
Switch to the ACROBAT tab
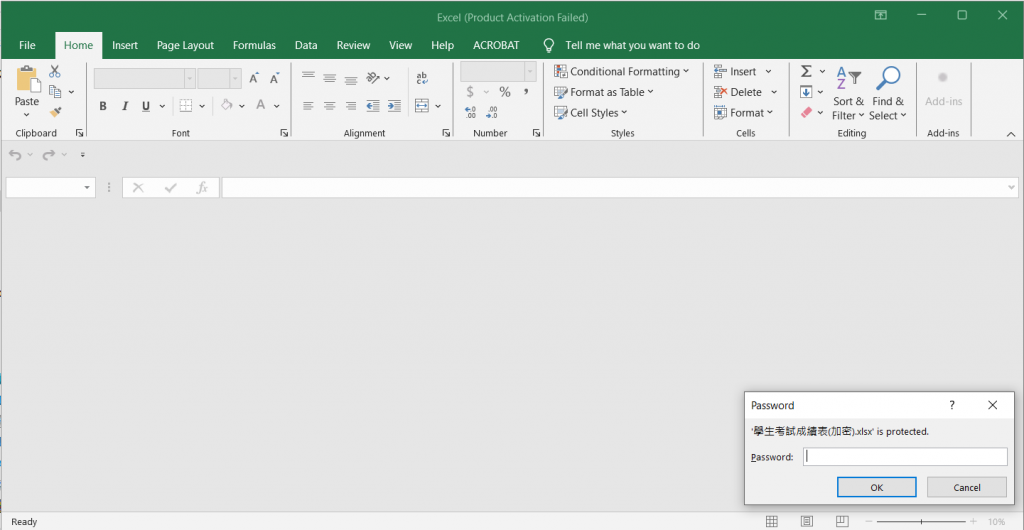click(x=496, y=45)
